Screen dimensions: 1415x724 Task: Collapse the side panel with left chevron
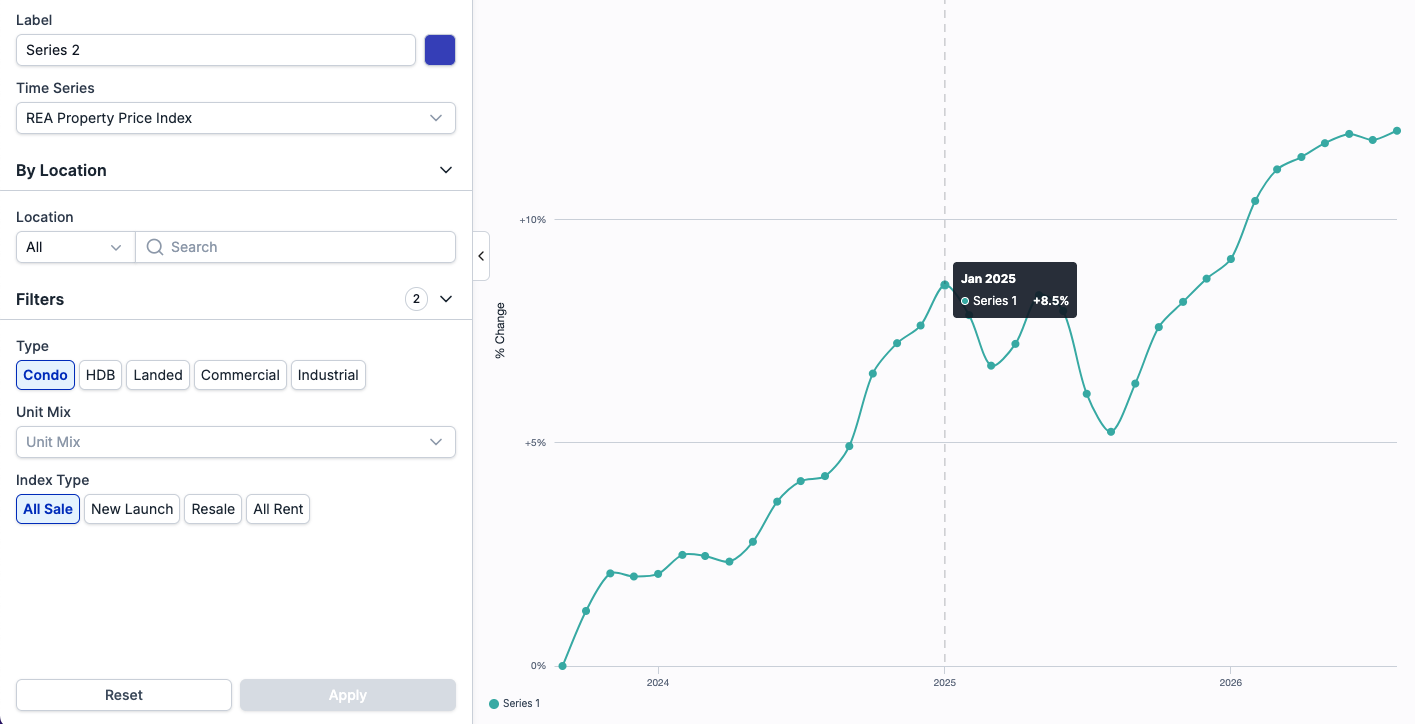point(481,256)
